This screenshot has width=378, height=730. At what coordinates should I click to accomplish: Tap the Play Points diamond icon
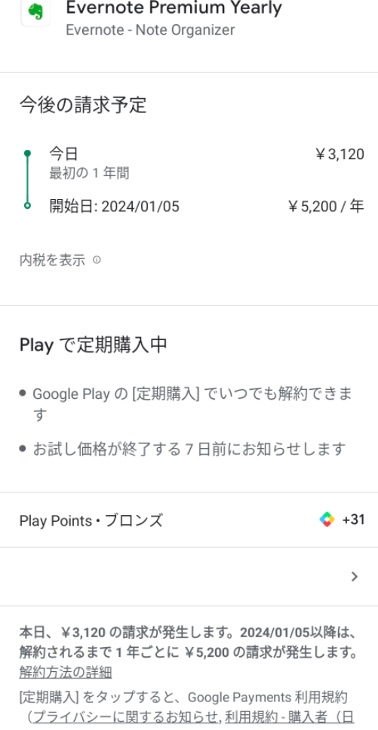click(327, 520)
